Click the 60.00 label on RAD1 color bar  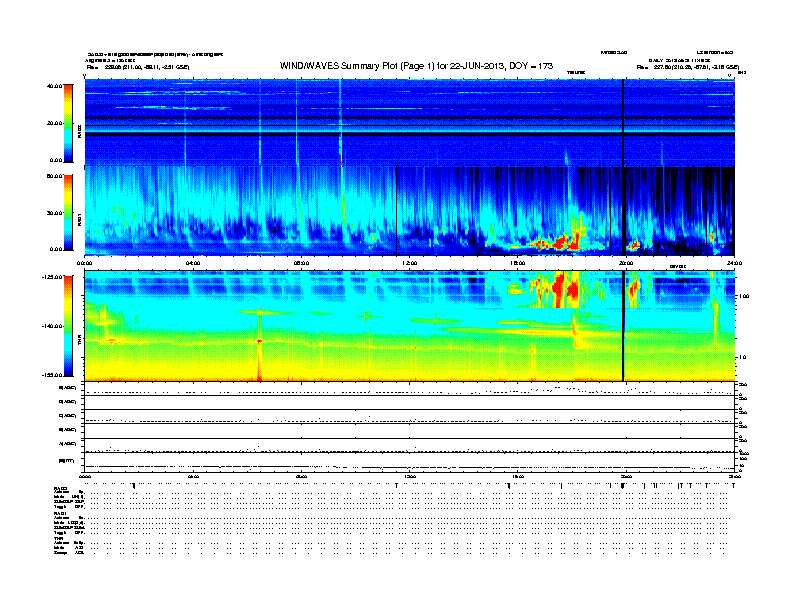tap(54, 176)
